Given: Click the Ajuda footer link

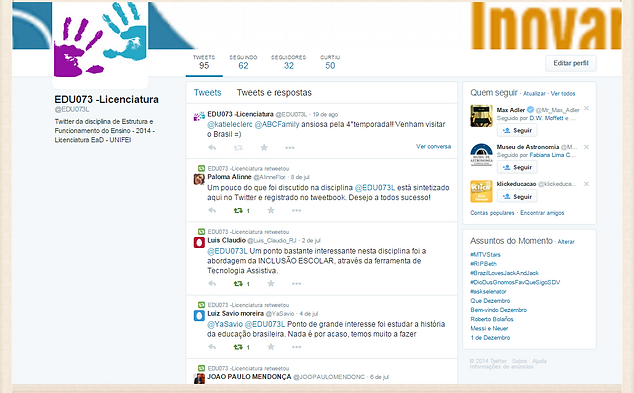Looking at the screenshot, I should 539,361.
